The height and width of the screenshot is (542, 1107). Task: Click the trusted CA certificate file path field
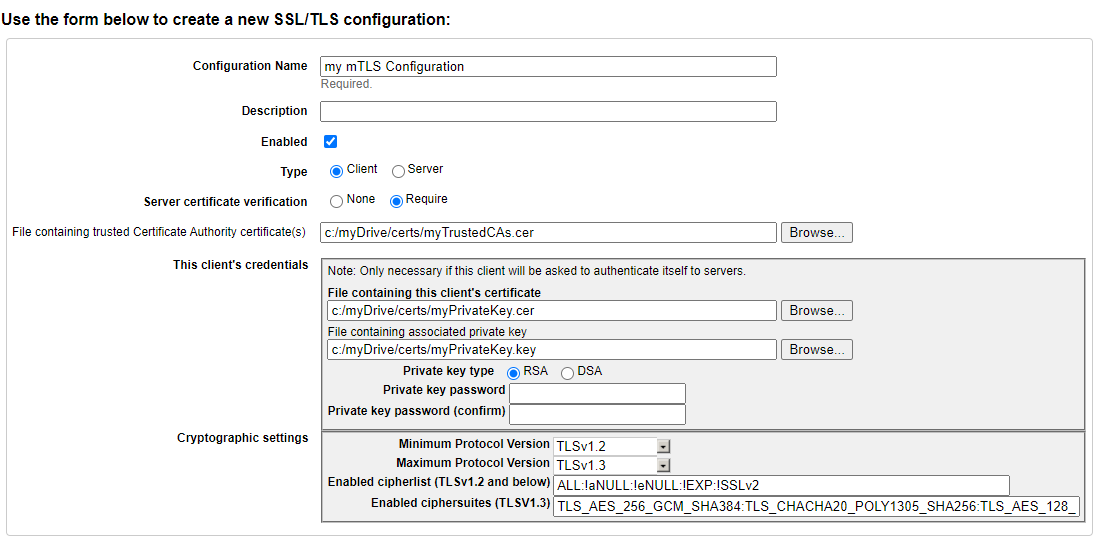548,233
